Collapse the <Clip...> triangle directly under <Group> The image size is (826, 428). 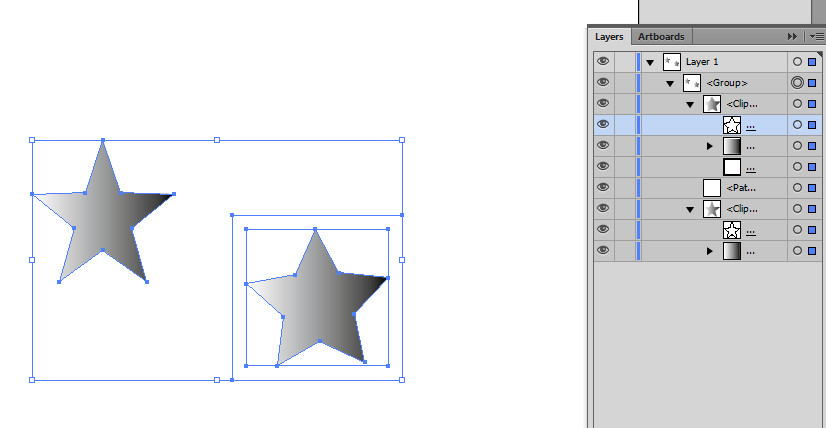(x=690, y=104)
